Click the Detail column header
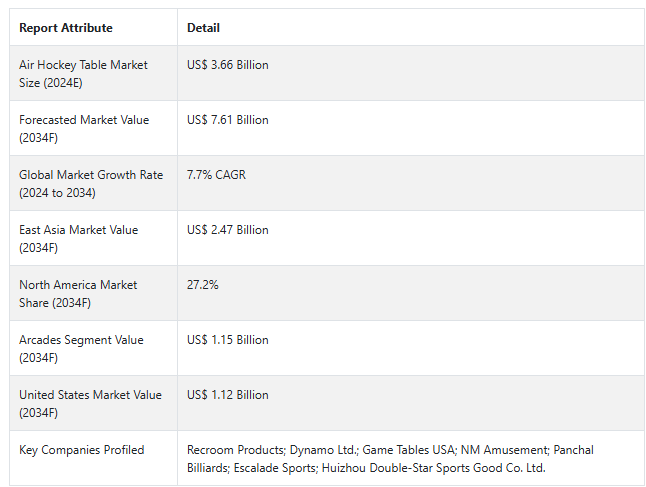This screenshot has width=646, height=487. tap(204, 28)
